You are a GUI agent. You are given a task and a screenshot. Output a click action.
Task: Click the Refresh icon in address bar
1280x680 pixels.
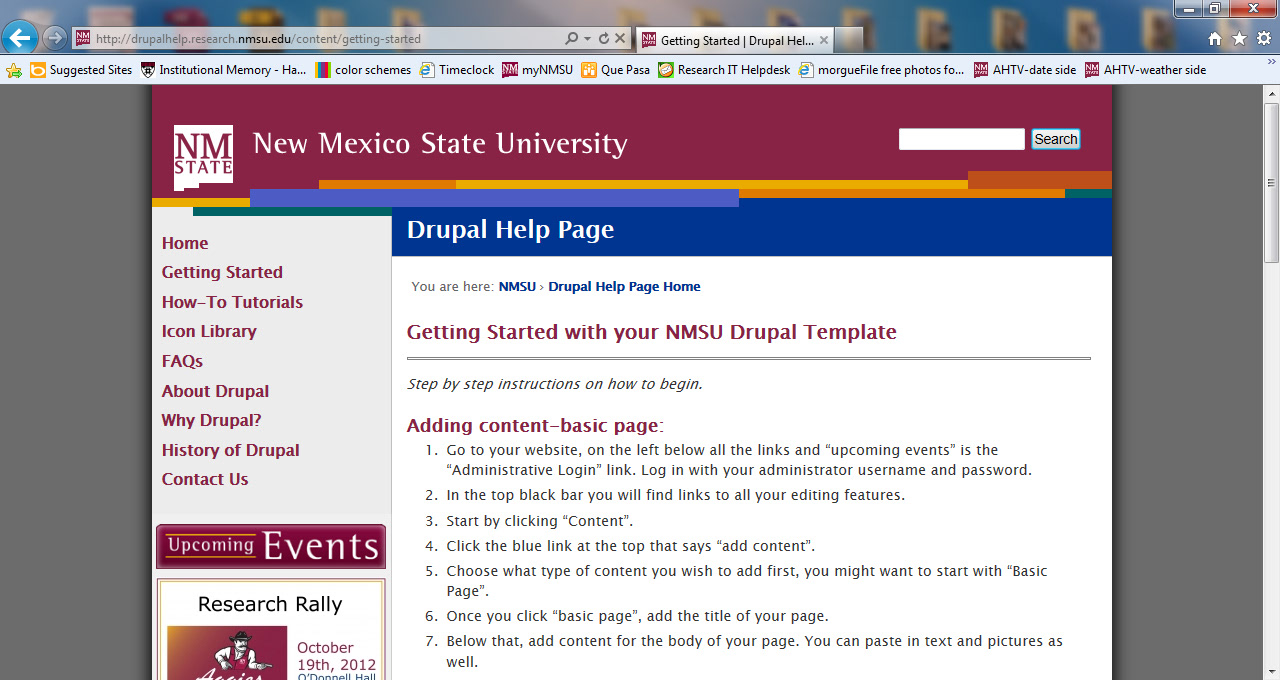pyautogui.click(x=603, y=39)
